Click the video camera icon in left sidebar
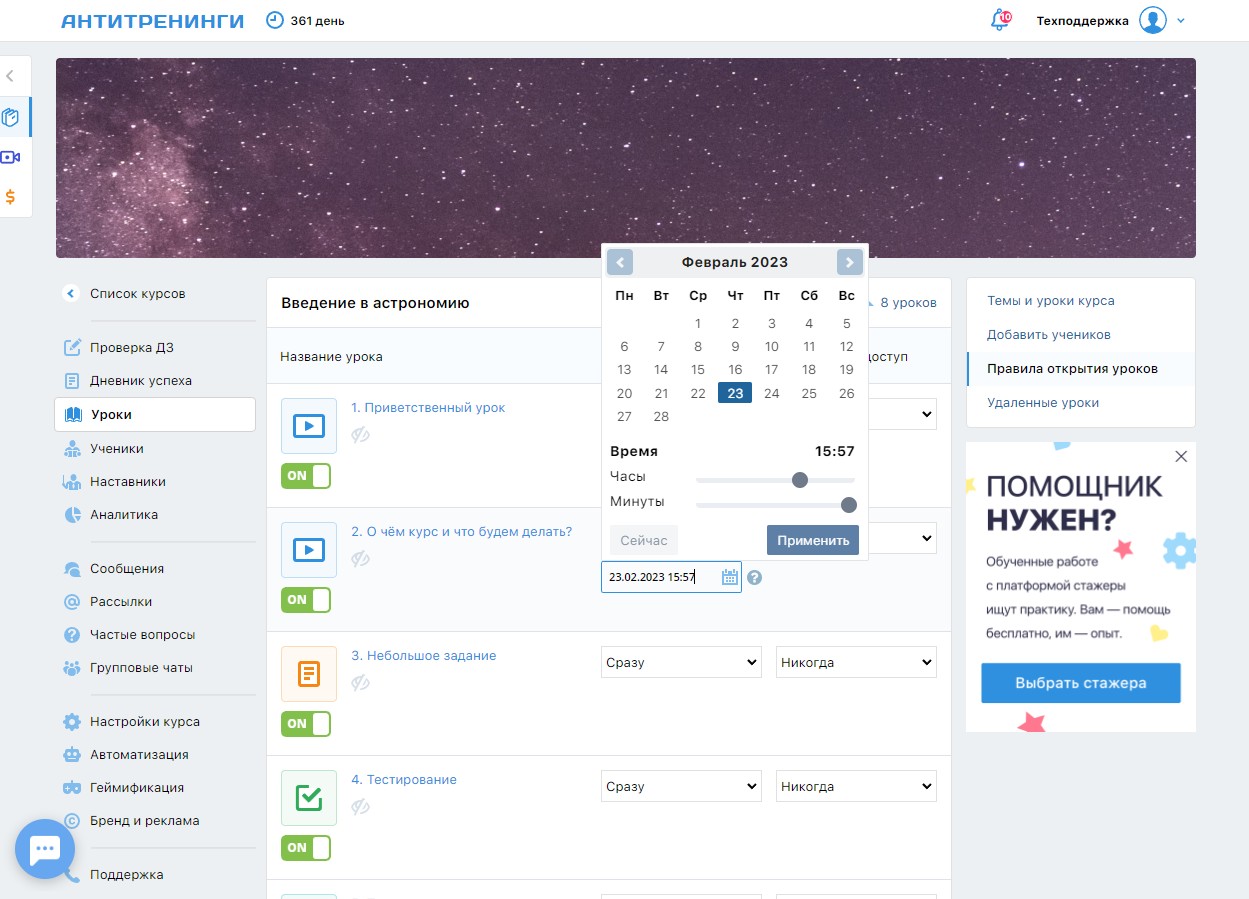The width and height of the screenshot is (1249, 899). [11, 157]
